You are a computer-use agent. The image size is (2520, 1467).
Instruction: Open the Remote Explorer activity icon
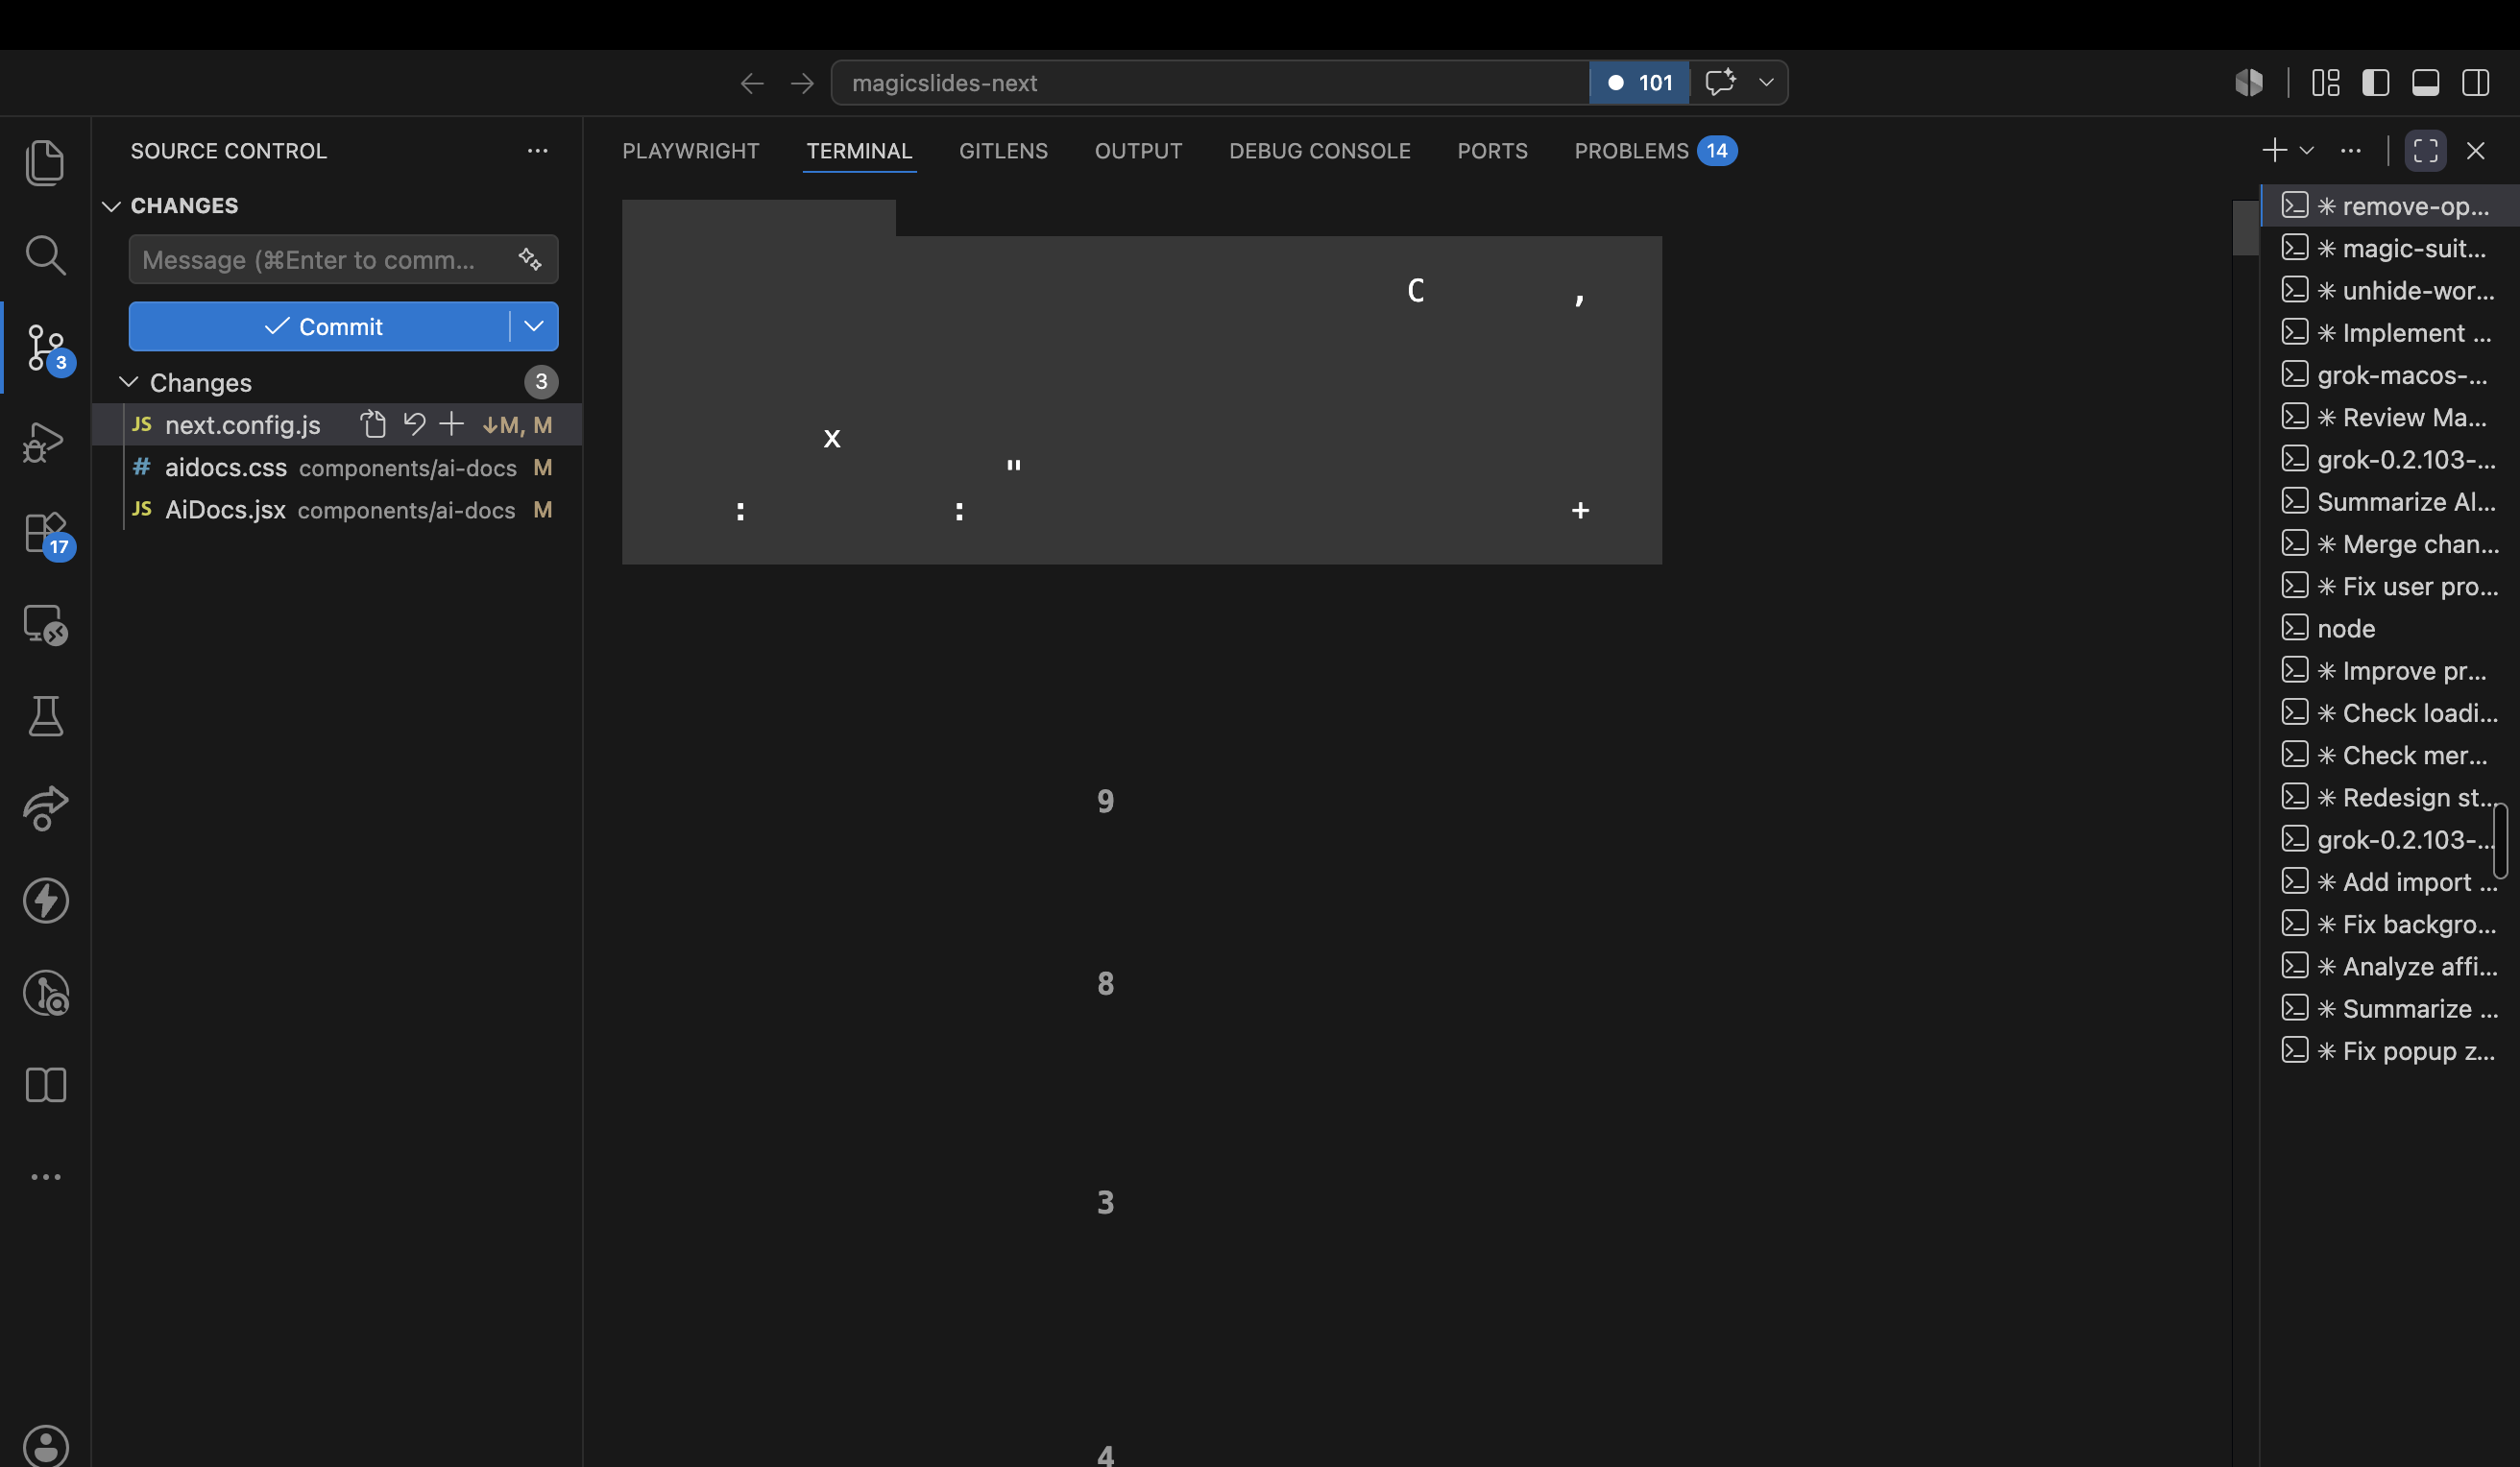(45, 625)
